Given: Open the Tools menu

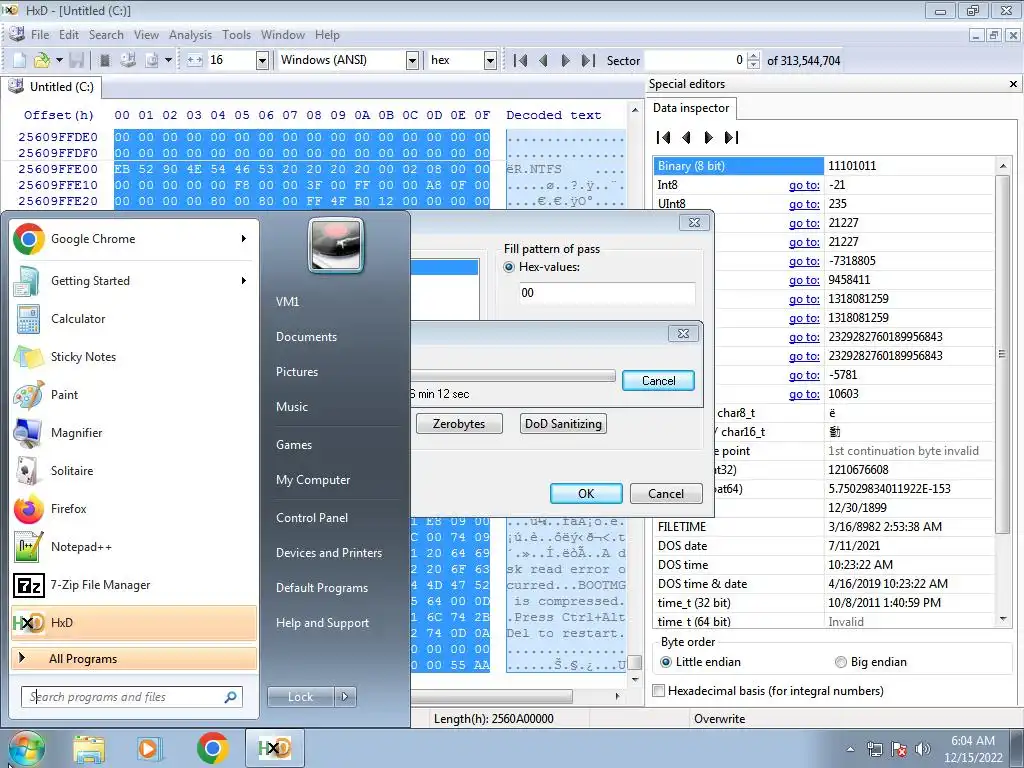Looking at the screenshot, I should [x=236, y=35].
